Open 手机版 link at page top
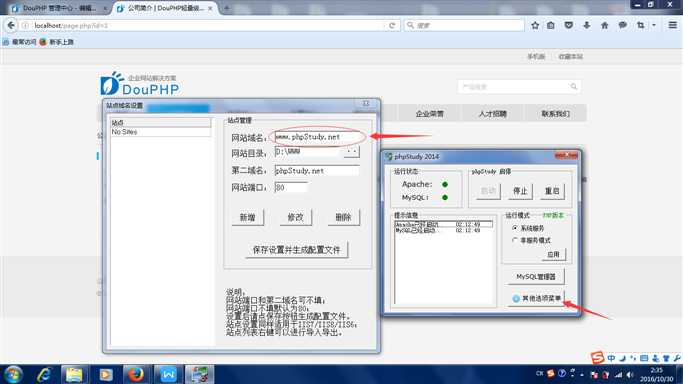683x384 pixels. coord(536,57)
